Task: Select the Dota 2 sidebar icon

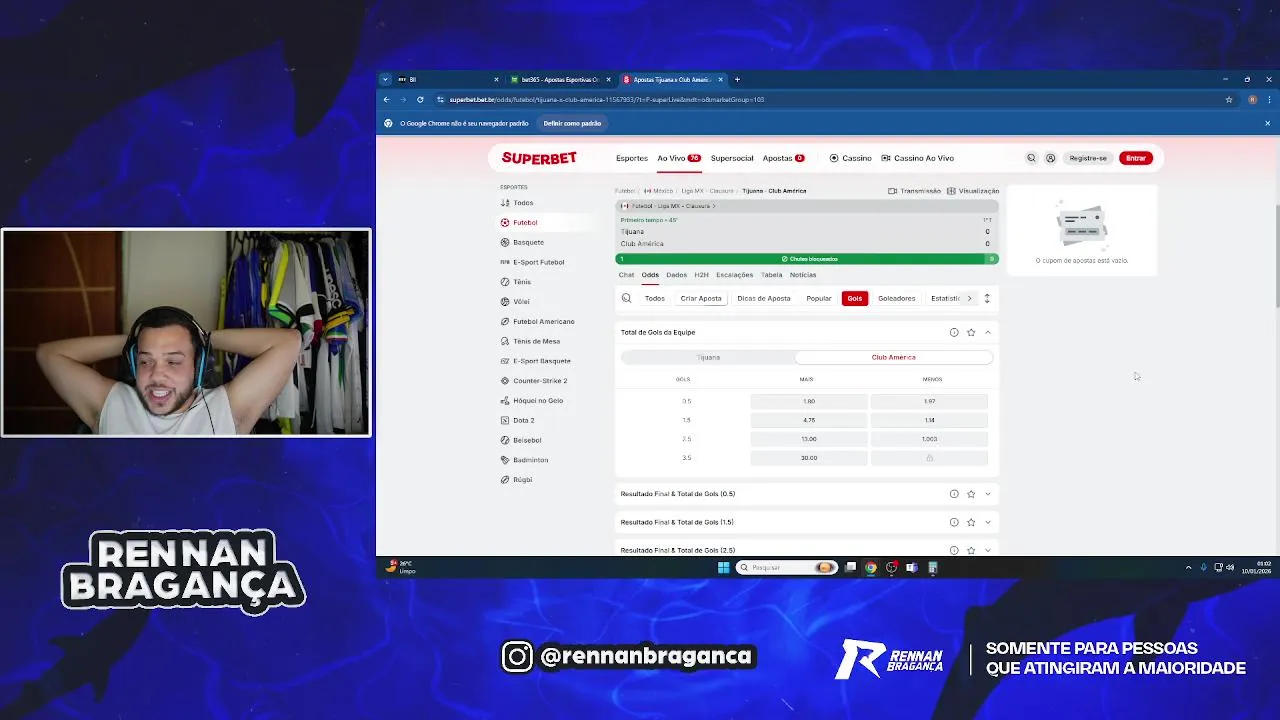Action: [x=505, y=420]
